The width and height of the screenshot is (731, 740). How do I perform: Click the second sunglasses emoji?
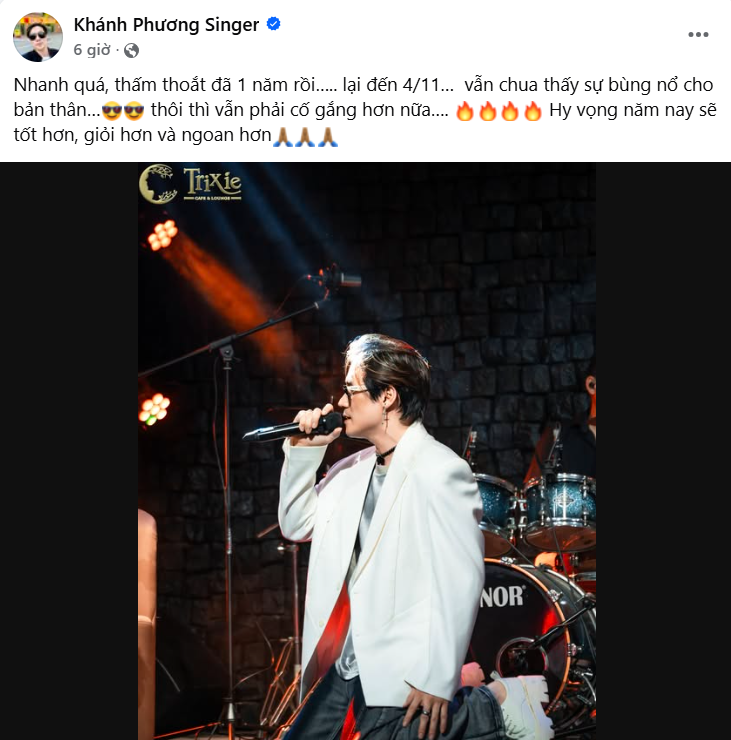[134, 111]
